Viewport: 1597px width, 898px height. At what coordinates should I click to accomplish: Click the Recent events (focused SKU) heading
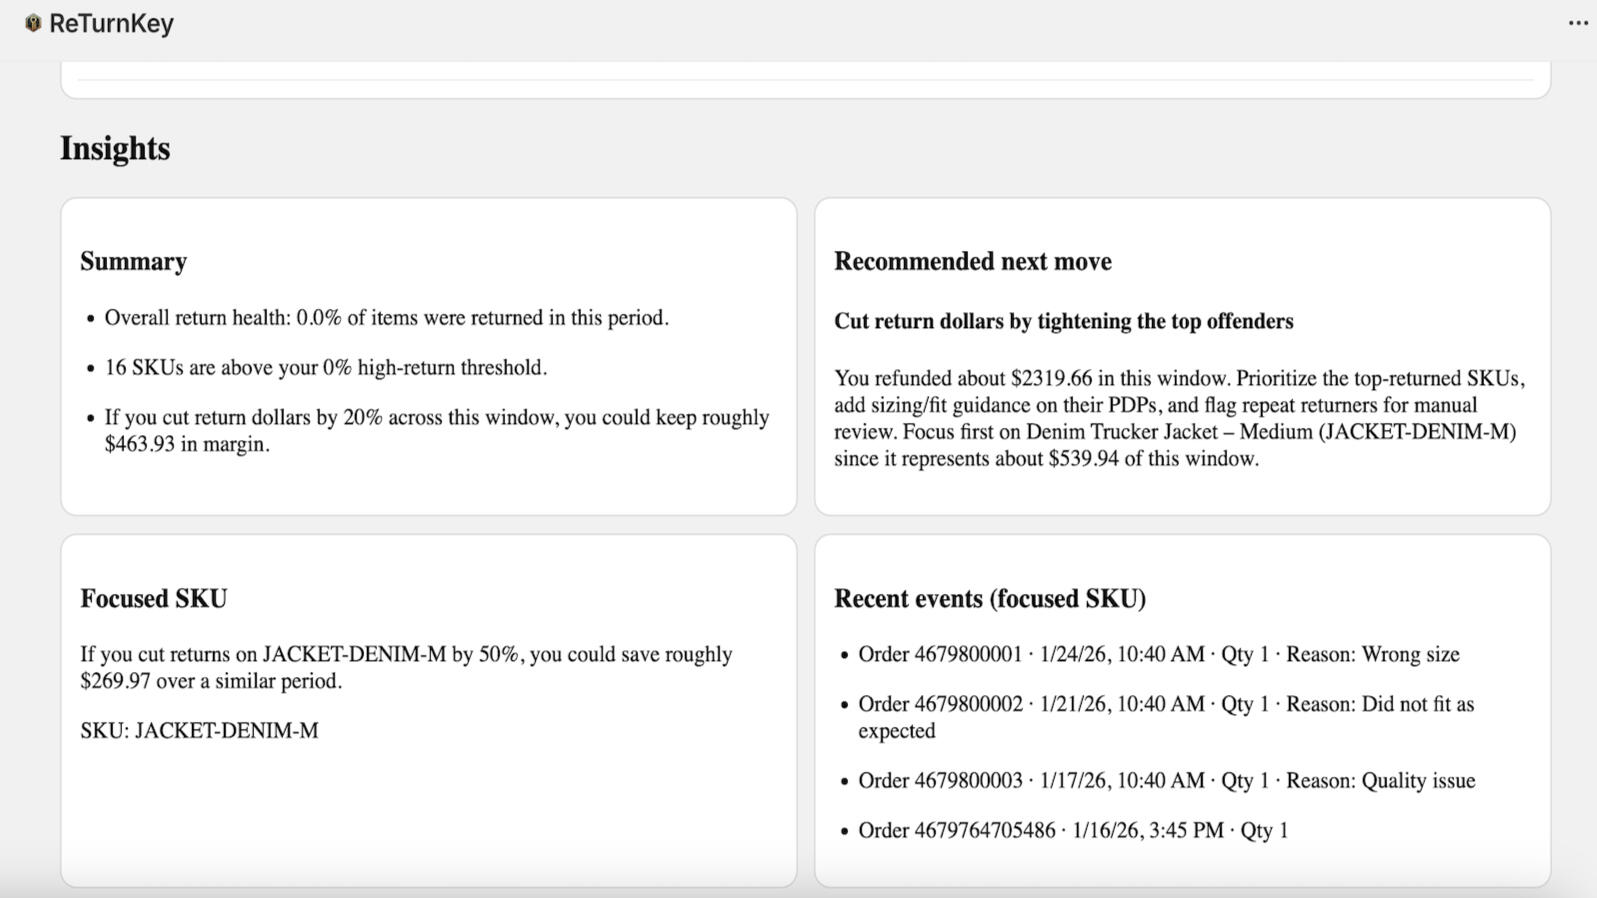[989, 598]
